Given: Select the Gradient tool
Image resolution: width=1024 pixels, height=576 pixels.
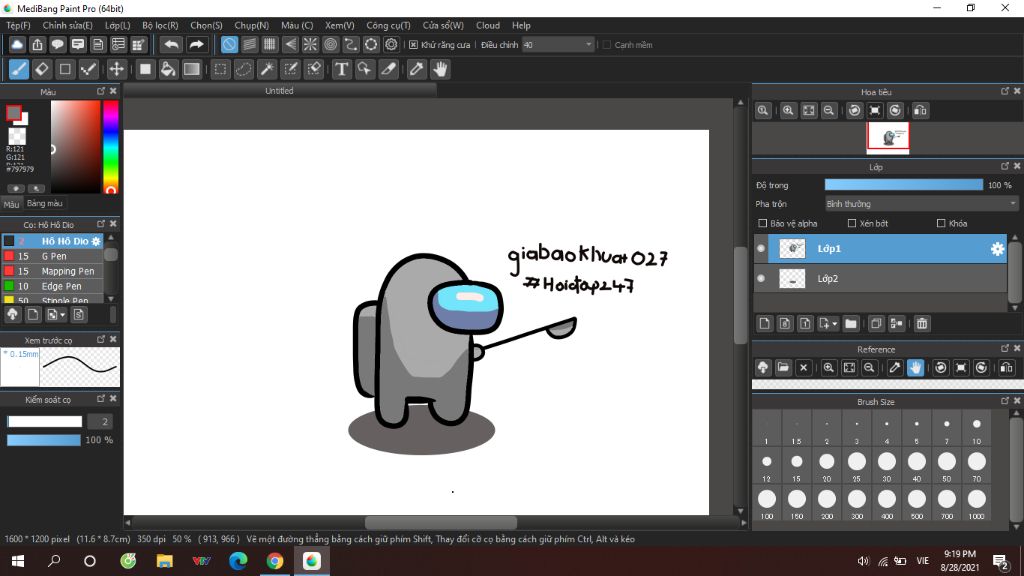Looking at the screenshot, I should (x=191, y=69).
